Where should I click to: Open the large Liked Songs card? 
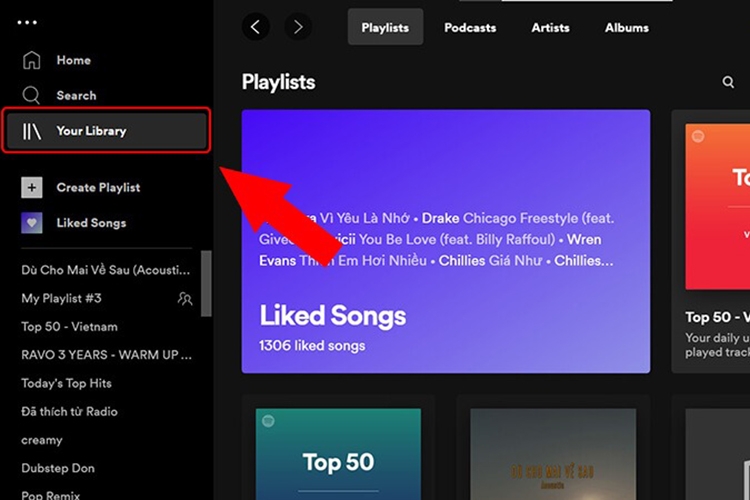tap(446, 242)
